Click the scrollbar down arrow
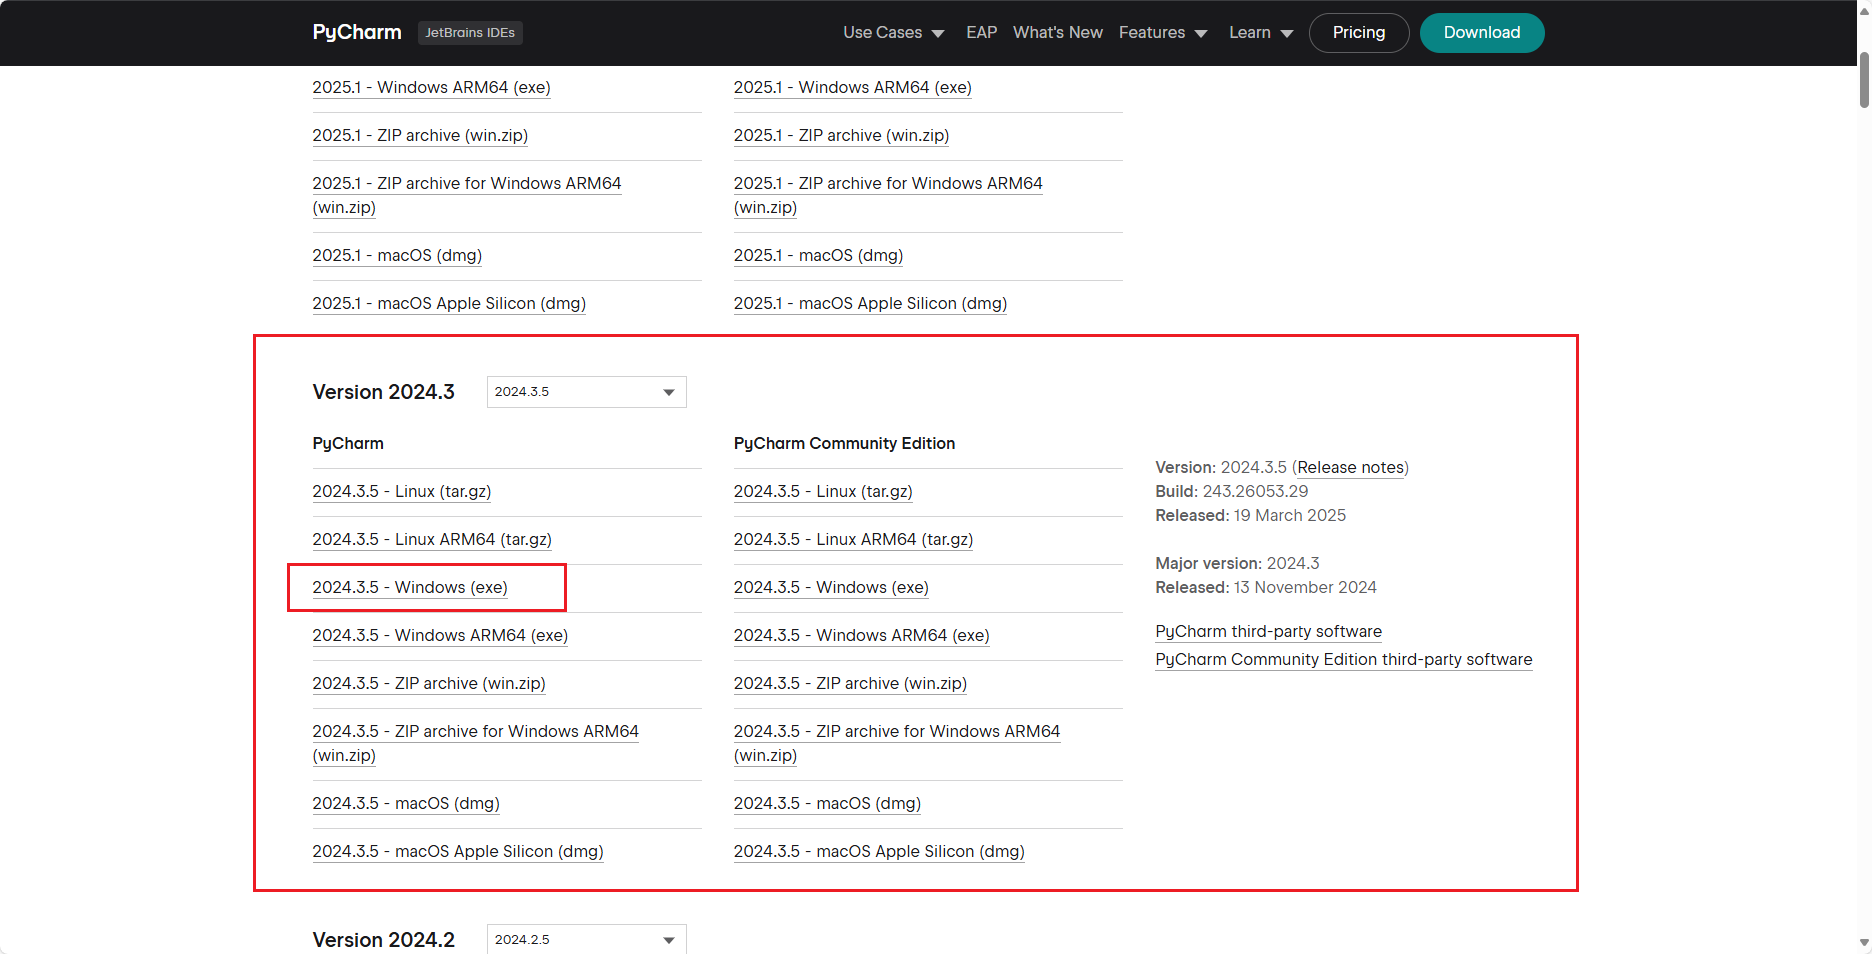This screenshot has height=954, width=1872. coord(1864,942)
